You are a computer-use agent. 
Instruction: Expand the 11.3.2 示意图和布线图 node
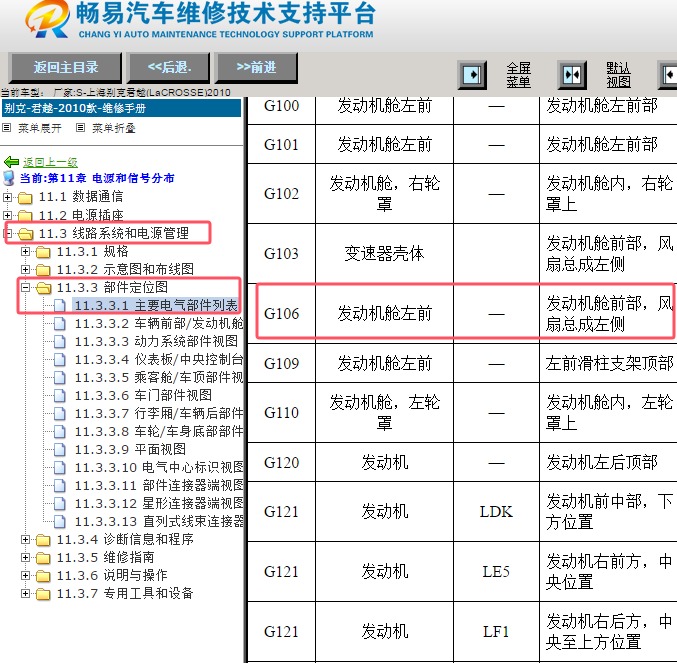point(25,269)
